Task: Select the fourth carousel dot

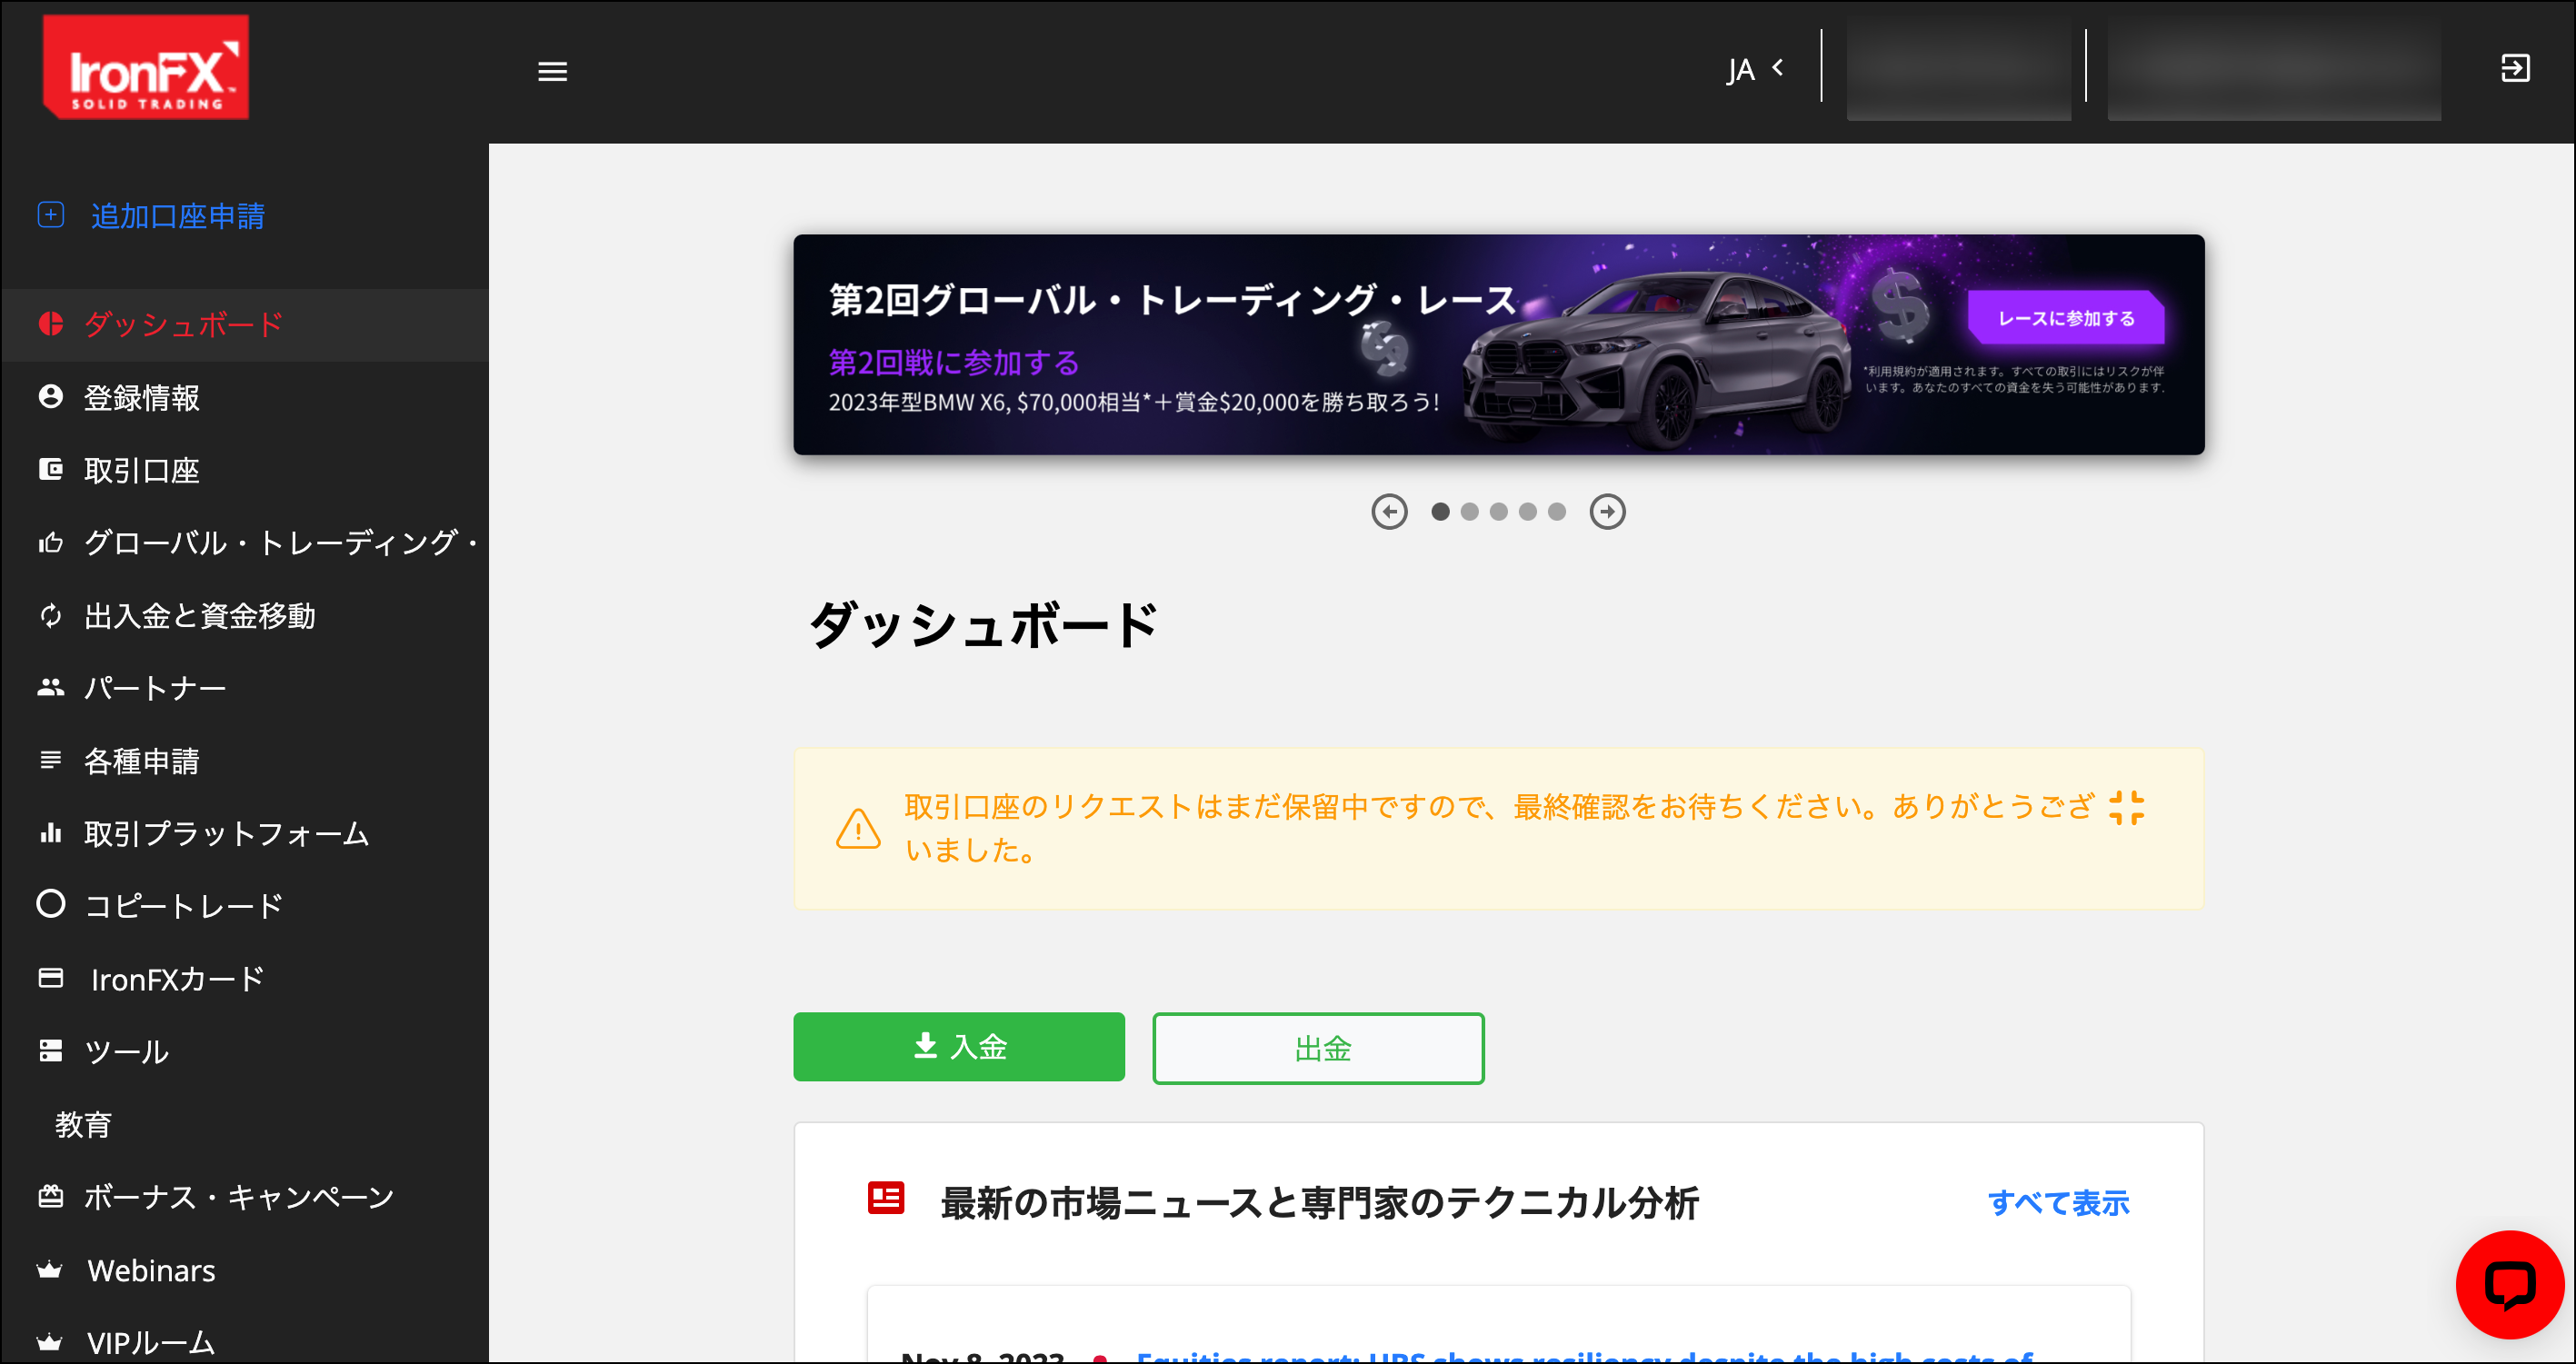Action: click(1527, 511)
